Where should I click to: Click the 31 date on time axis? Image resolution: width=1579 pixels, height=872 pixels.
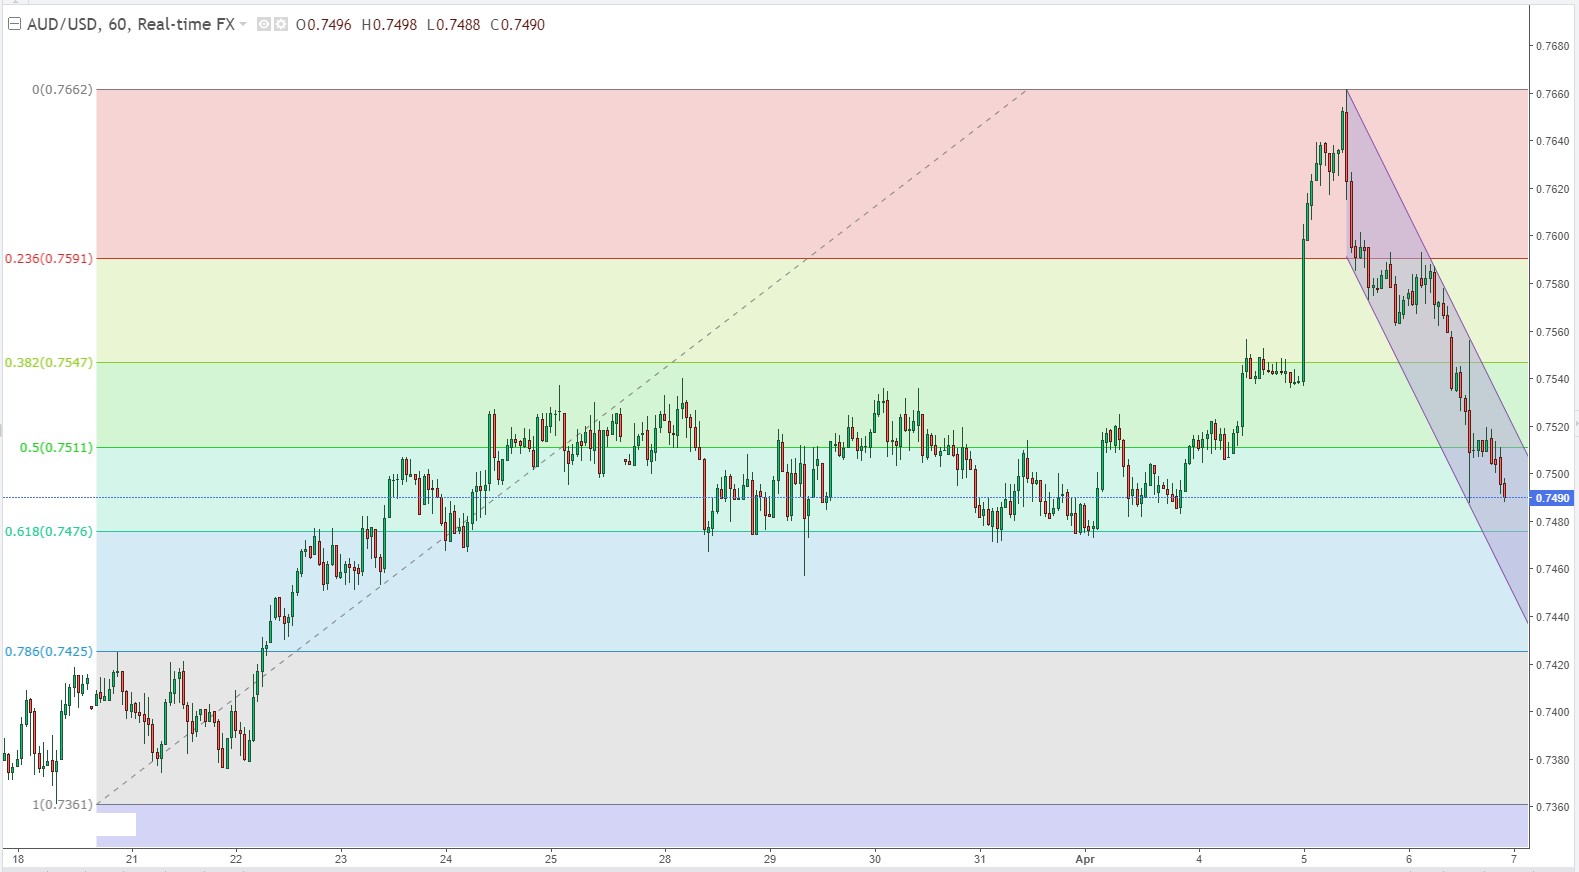pyautogui.click(x=980, y=858)
